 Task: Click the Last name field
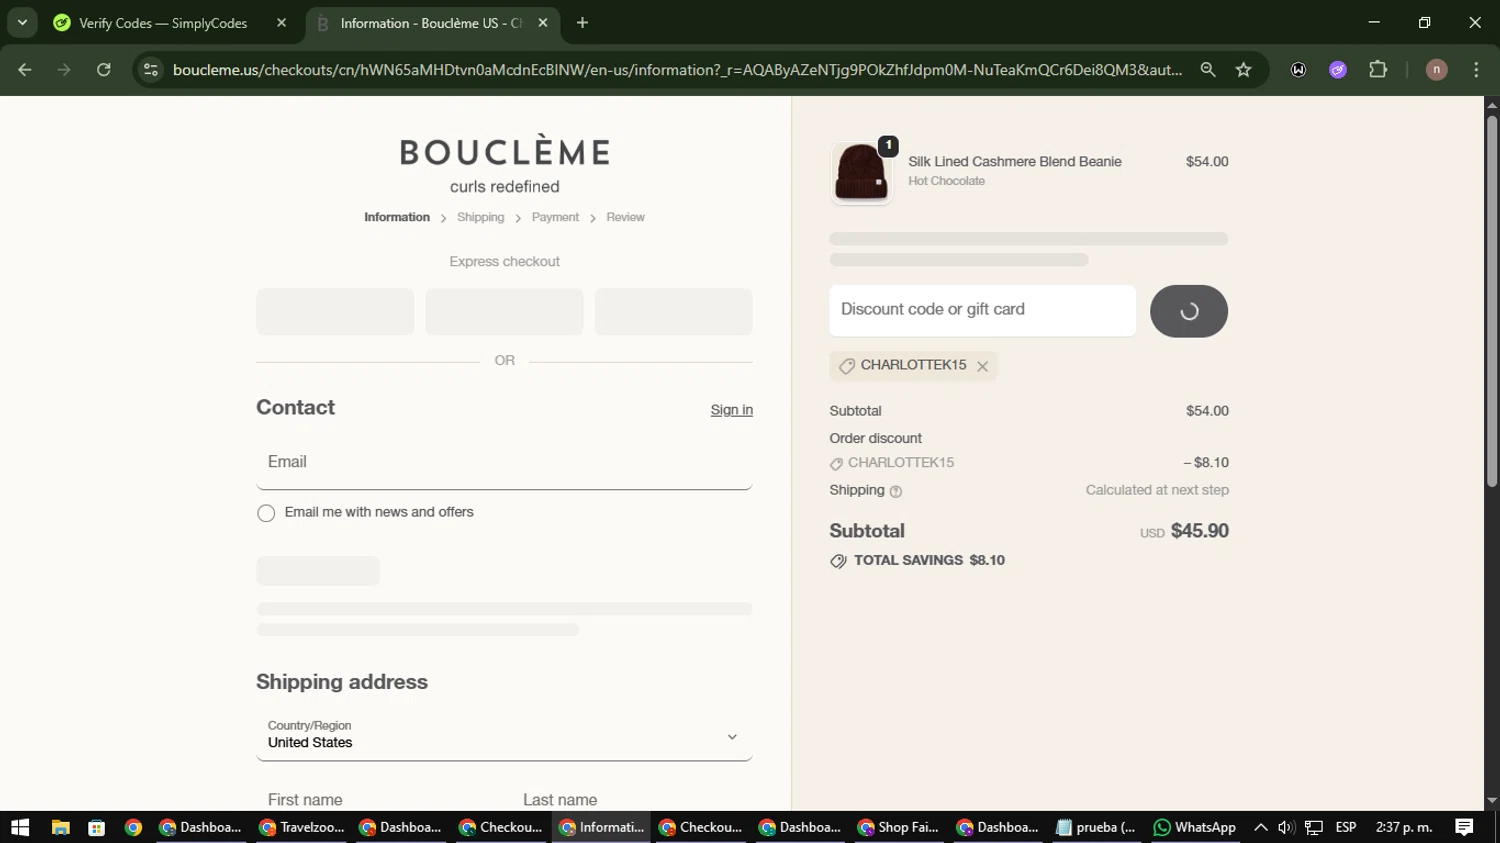click(632, 800)
